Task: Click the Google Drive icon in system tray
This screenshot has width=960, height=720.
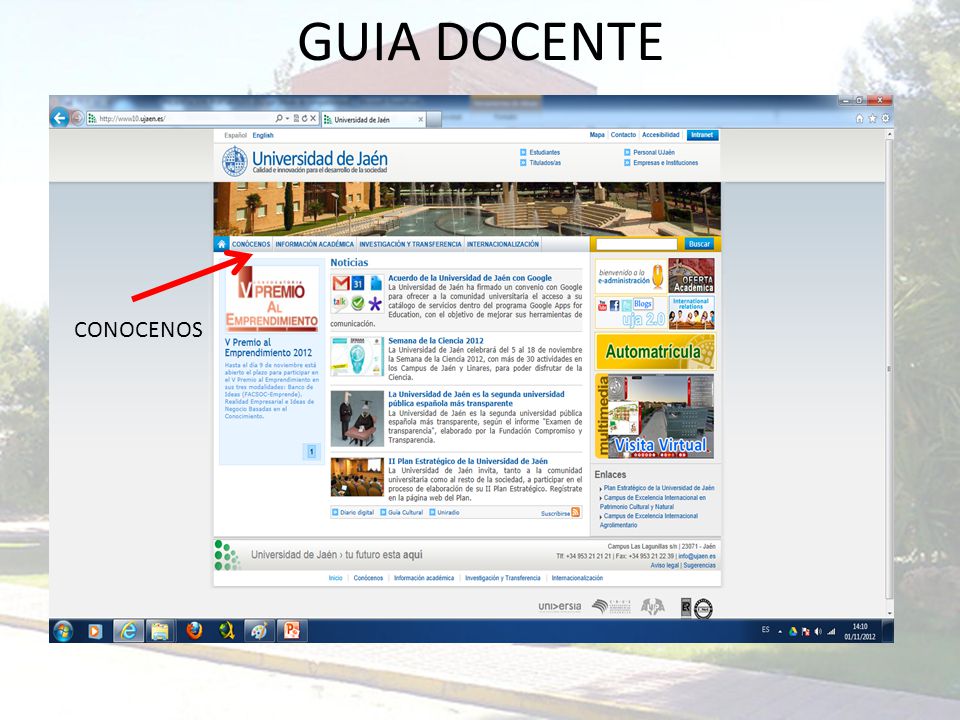Action: (x=793, y=631)
